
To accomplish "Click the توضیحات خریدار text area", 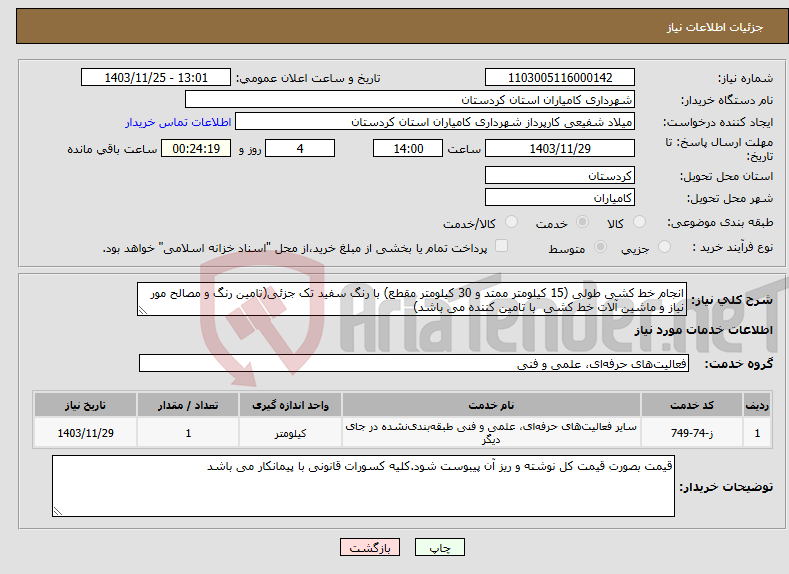I will pyautogui.click(x=363, y=486).
